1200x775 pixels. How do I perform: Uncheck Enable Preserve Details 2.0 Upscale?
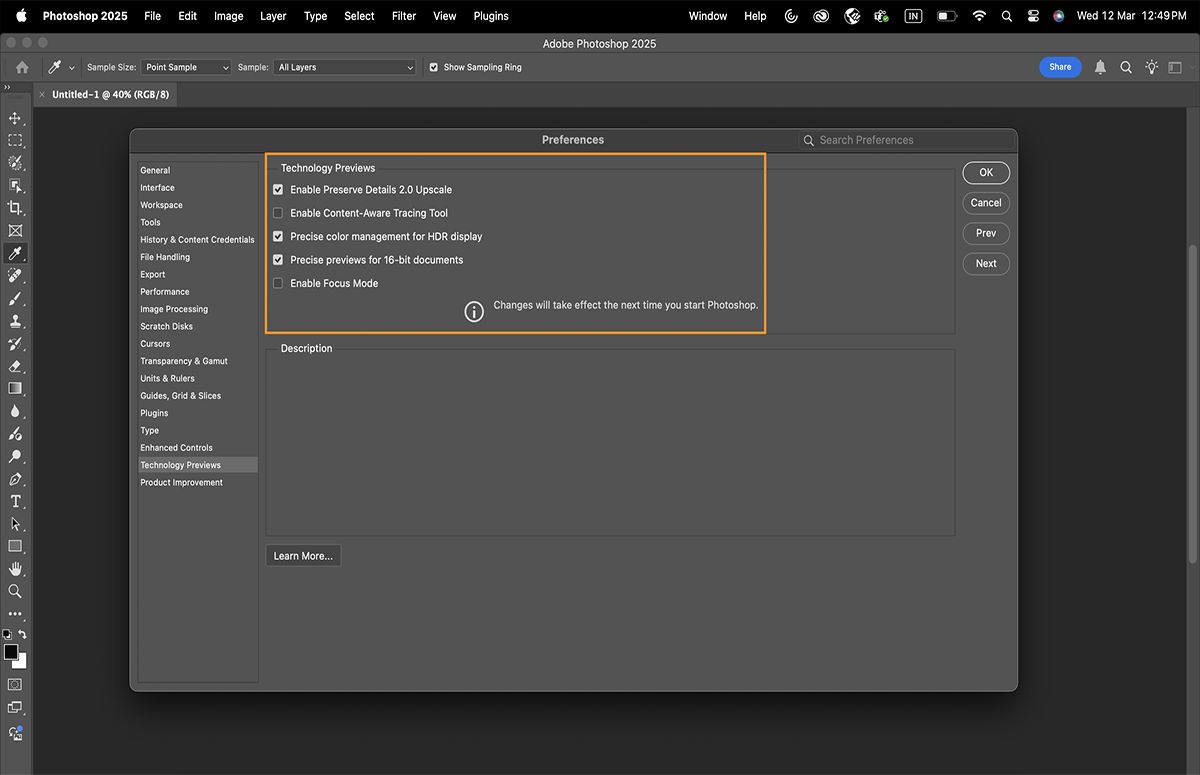(278, 189)
